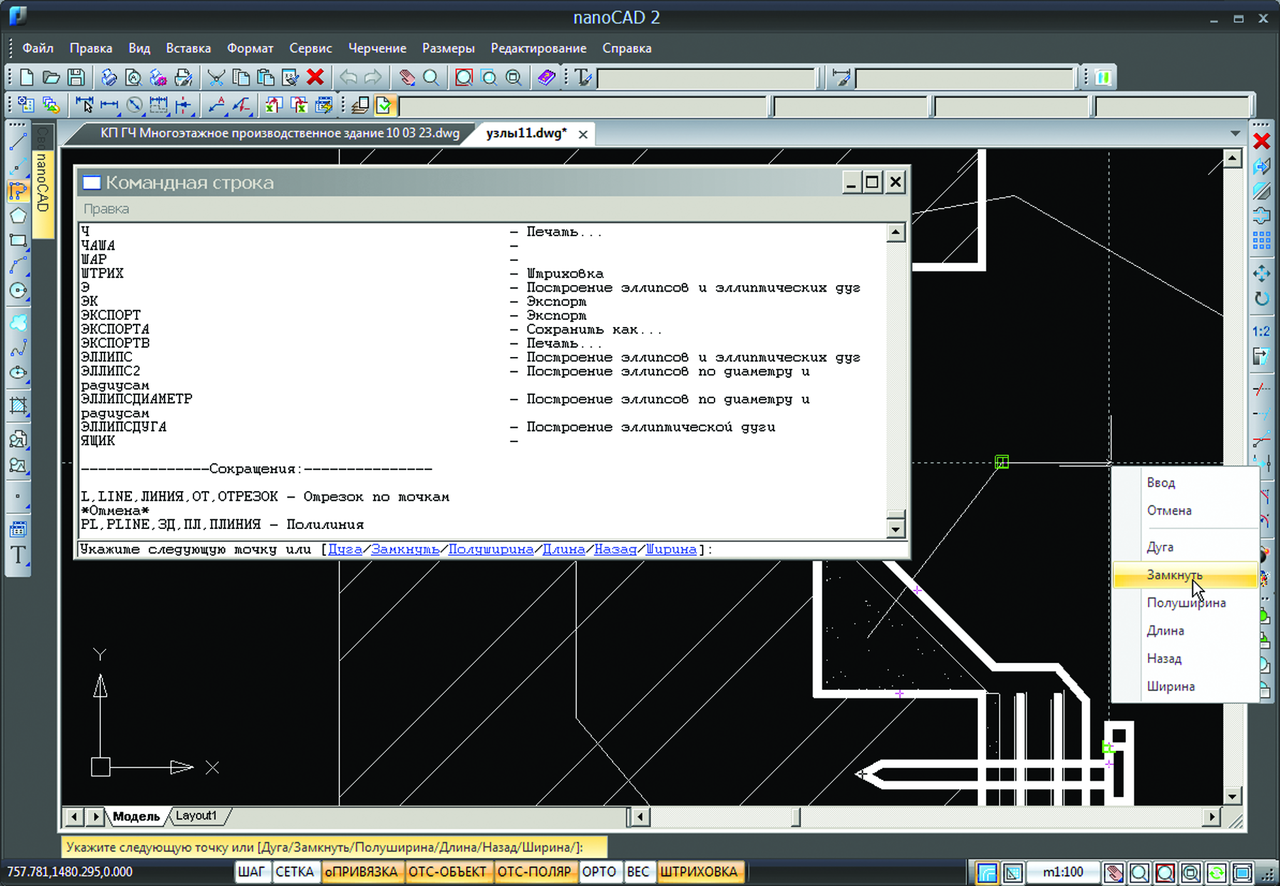1280x886 pixels.
Task: Click the Copy icon in toolbar
Action: [241, 77]
